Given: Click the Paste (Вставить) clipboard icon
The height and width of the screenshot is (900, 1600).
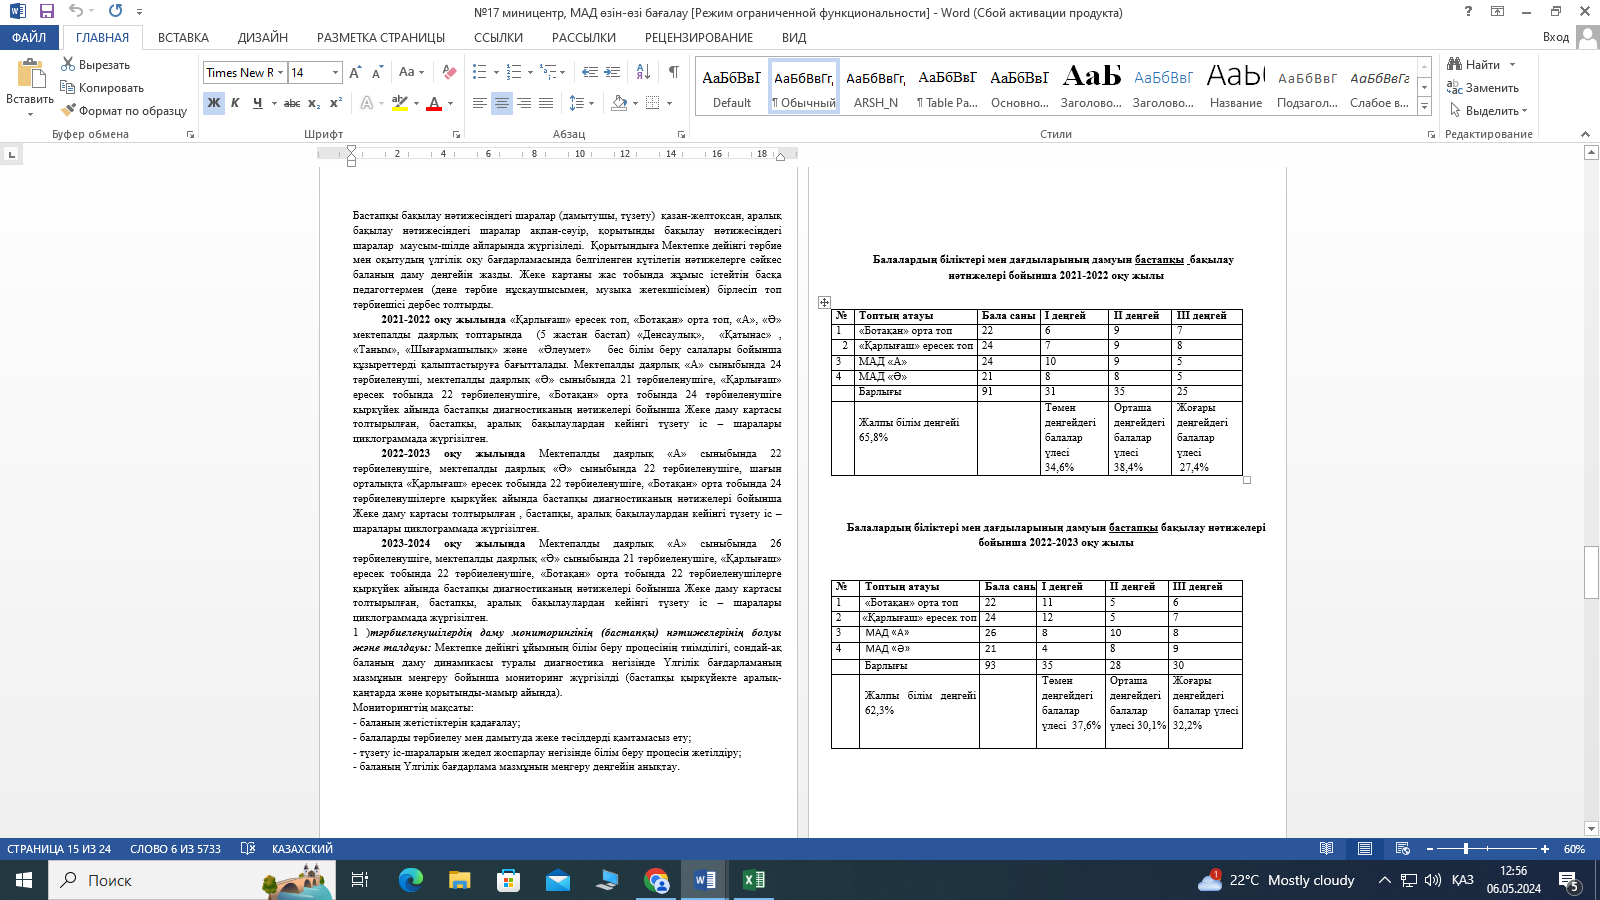Looking at the screenshot, I should [x=30, y=74].
